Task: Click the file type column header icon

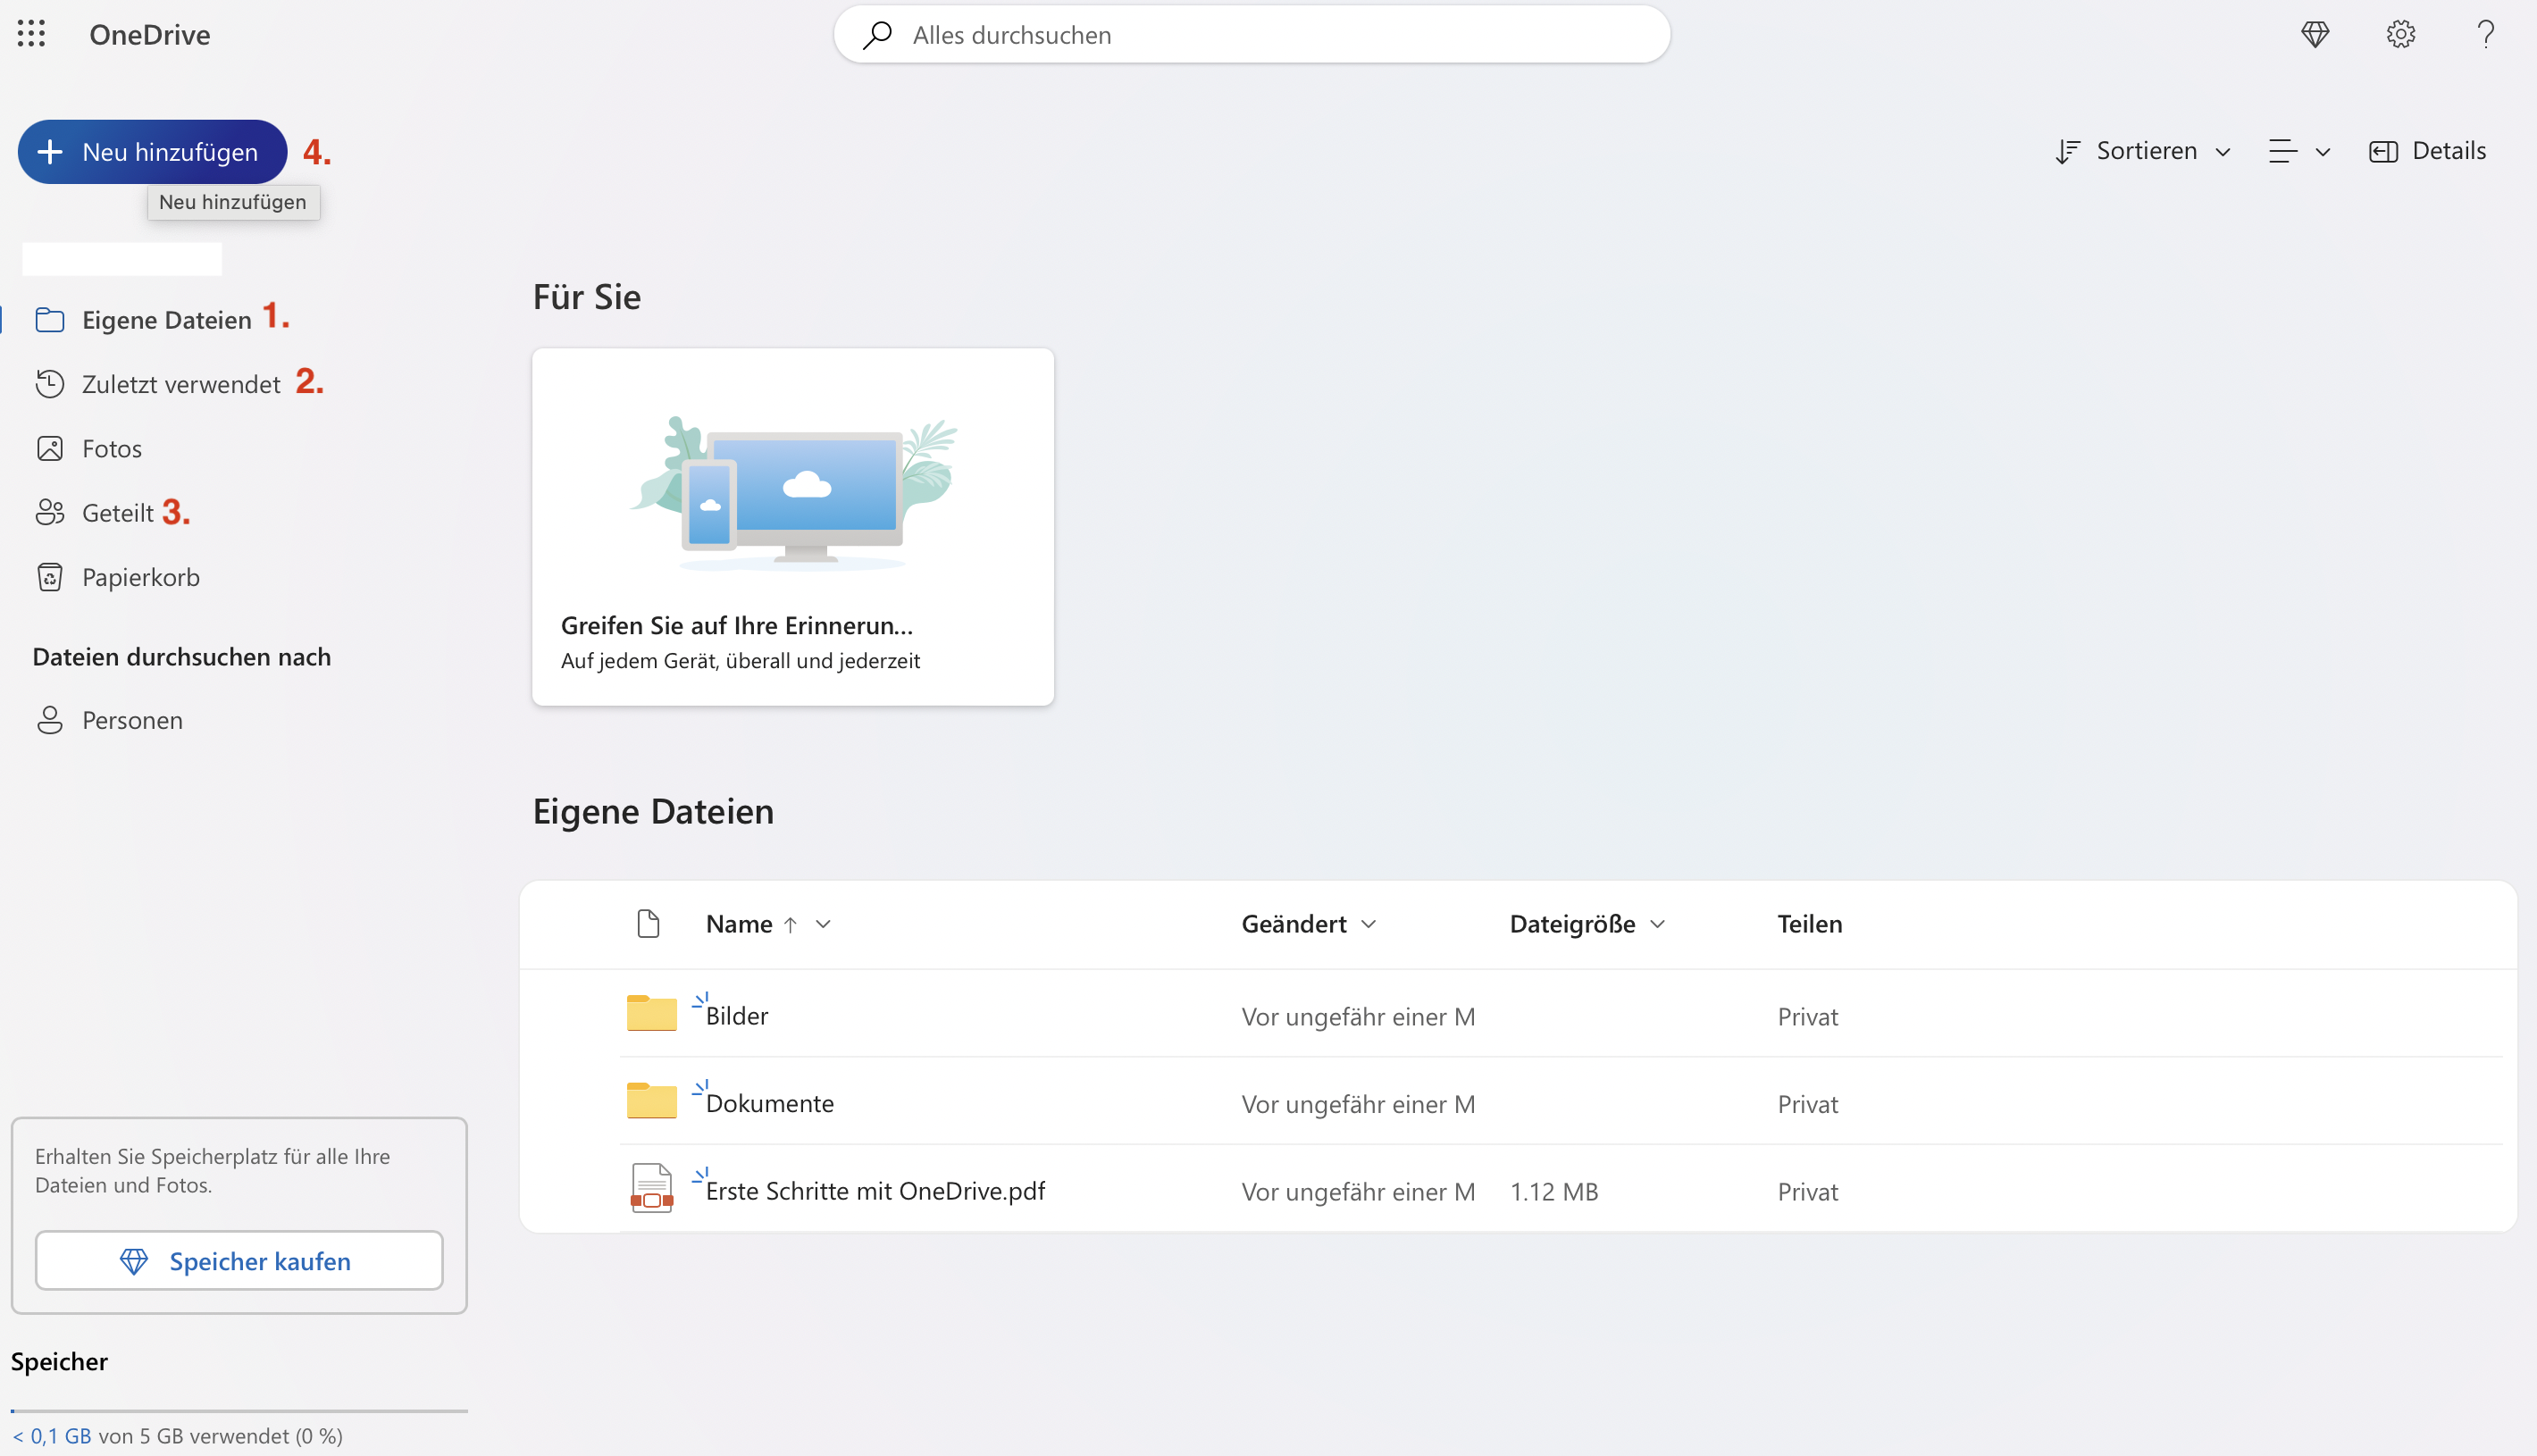Action: tap(648, 923)
